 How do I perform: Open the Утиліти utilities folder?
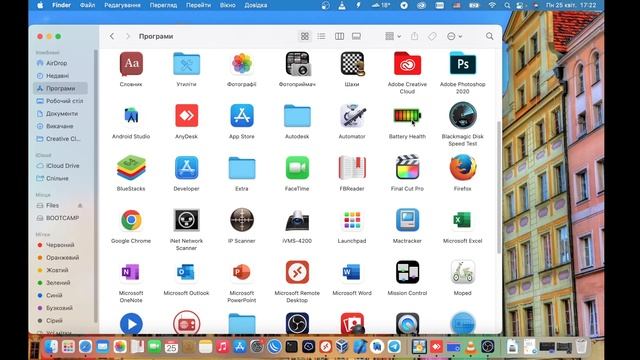coord(187,64)
